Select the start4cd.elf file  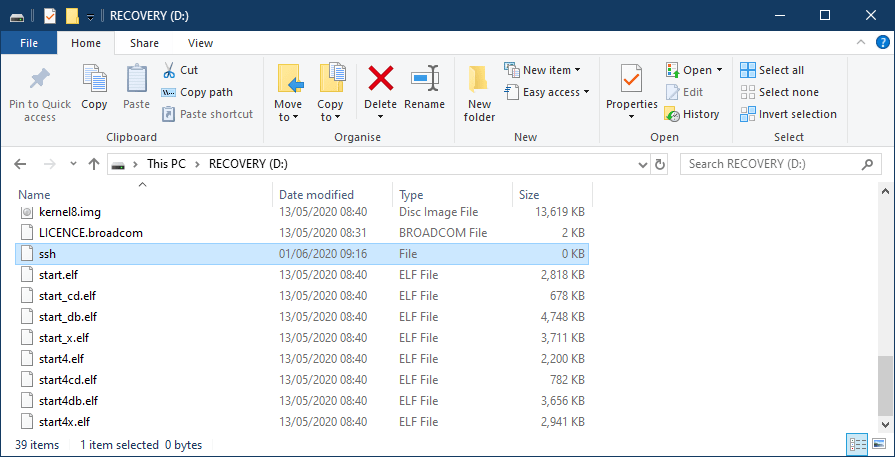[301, 380]
